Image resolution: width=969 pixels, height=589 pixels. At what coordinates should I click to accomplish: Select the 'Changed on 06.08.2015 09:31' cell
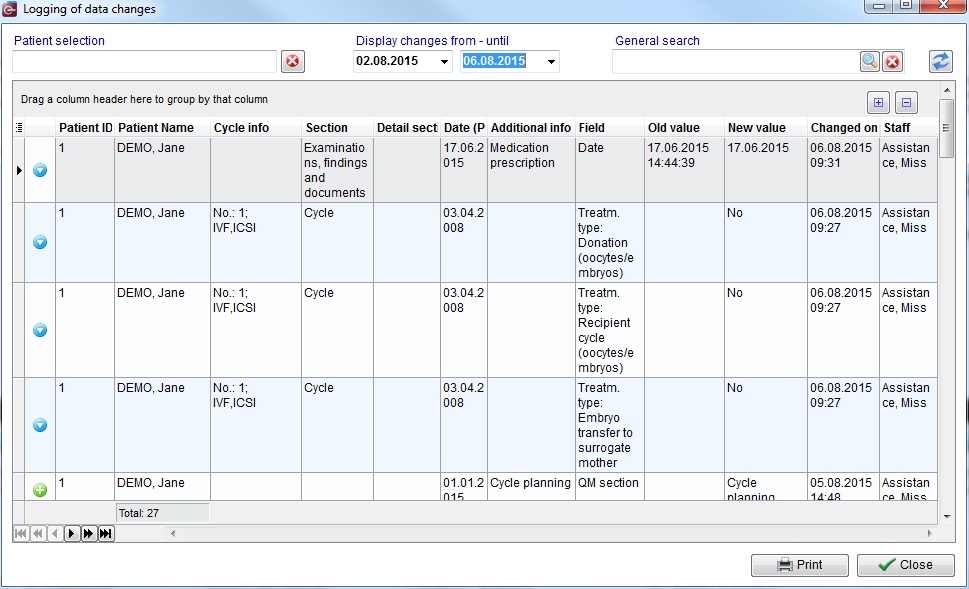(x=844, y=170)
